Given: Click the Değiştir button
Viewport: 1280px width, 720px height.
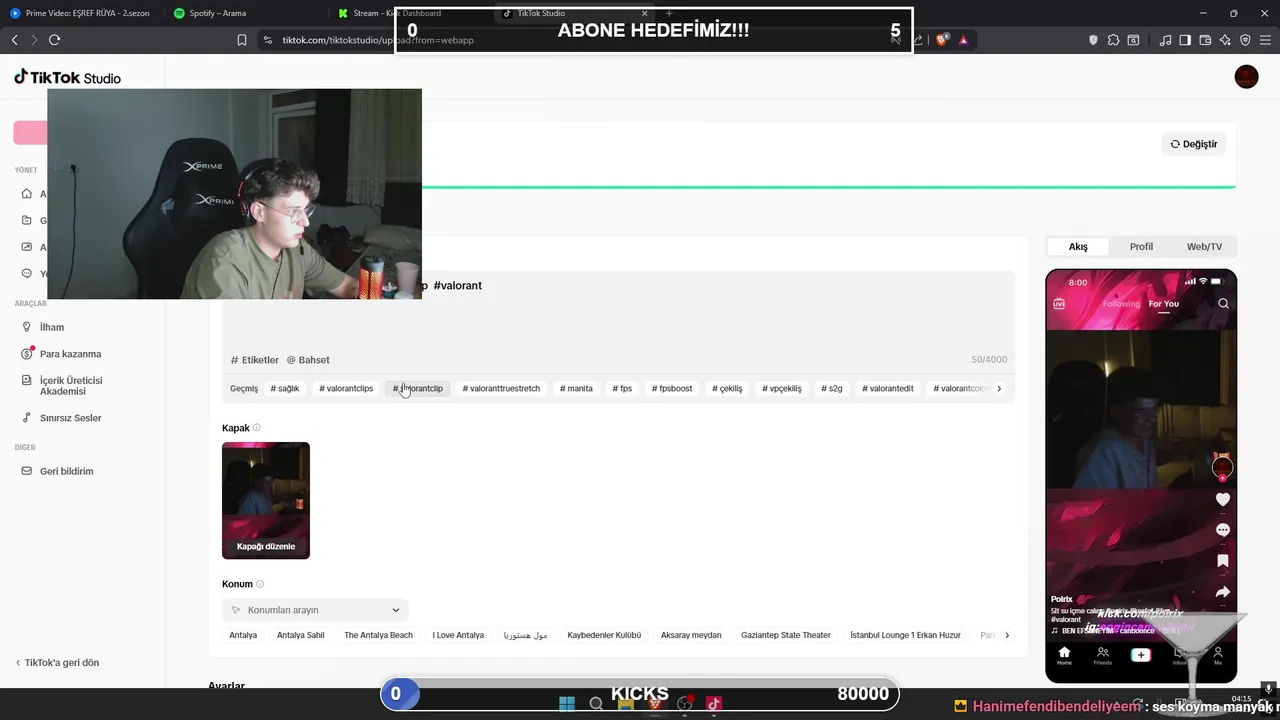Looking at the screenshot, I should 1194,144.
